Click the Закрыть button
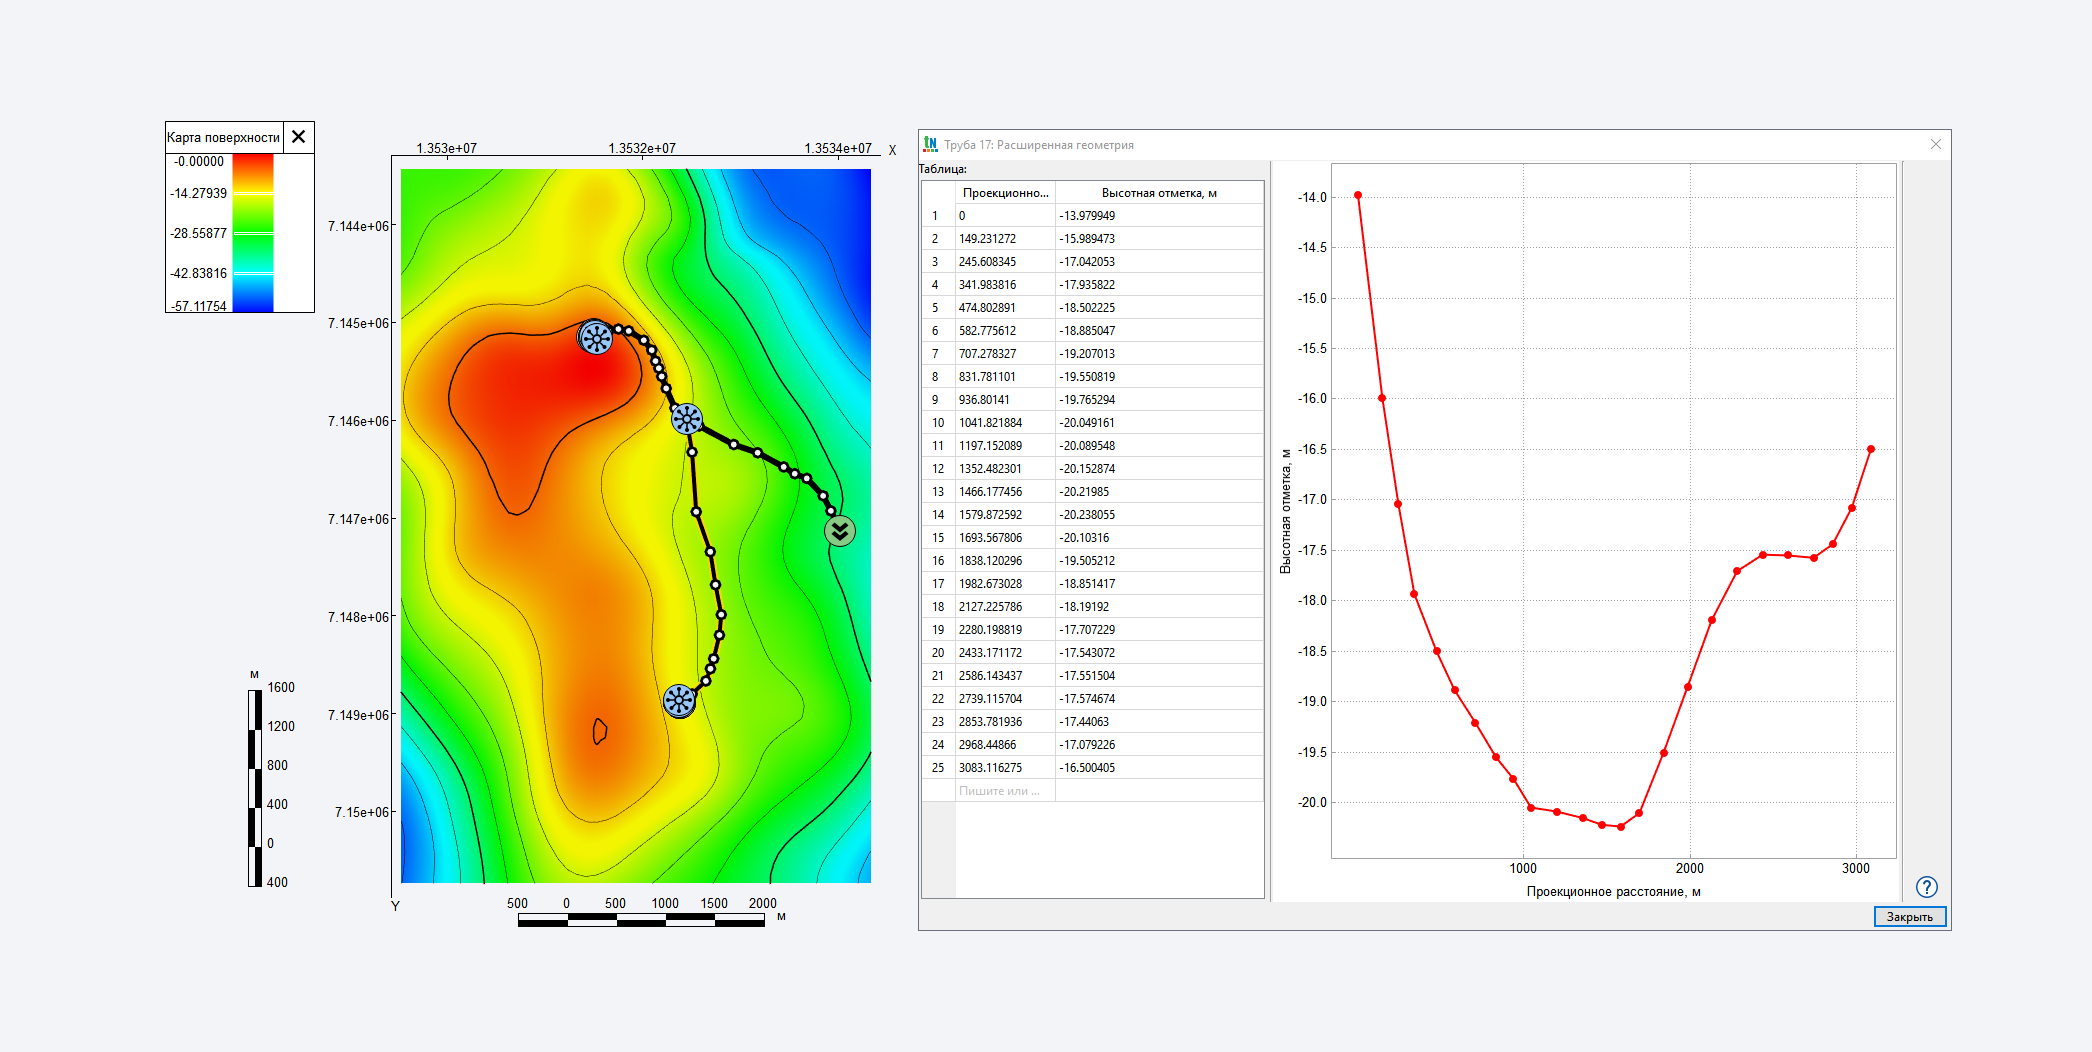Image resolution: width=2092 pixels, height=1052 pixels. point(1910,916)
